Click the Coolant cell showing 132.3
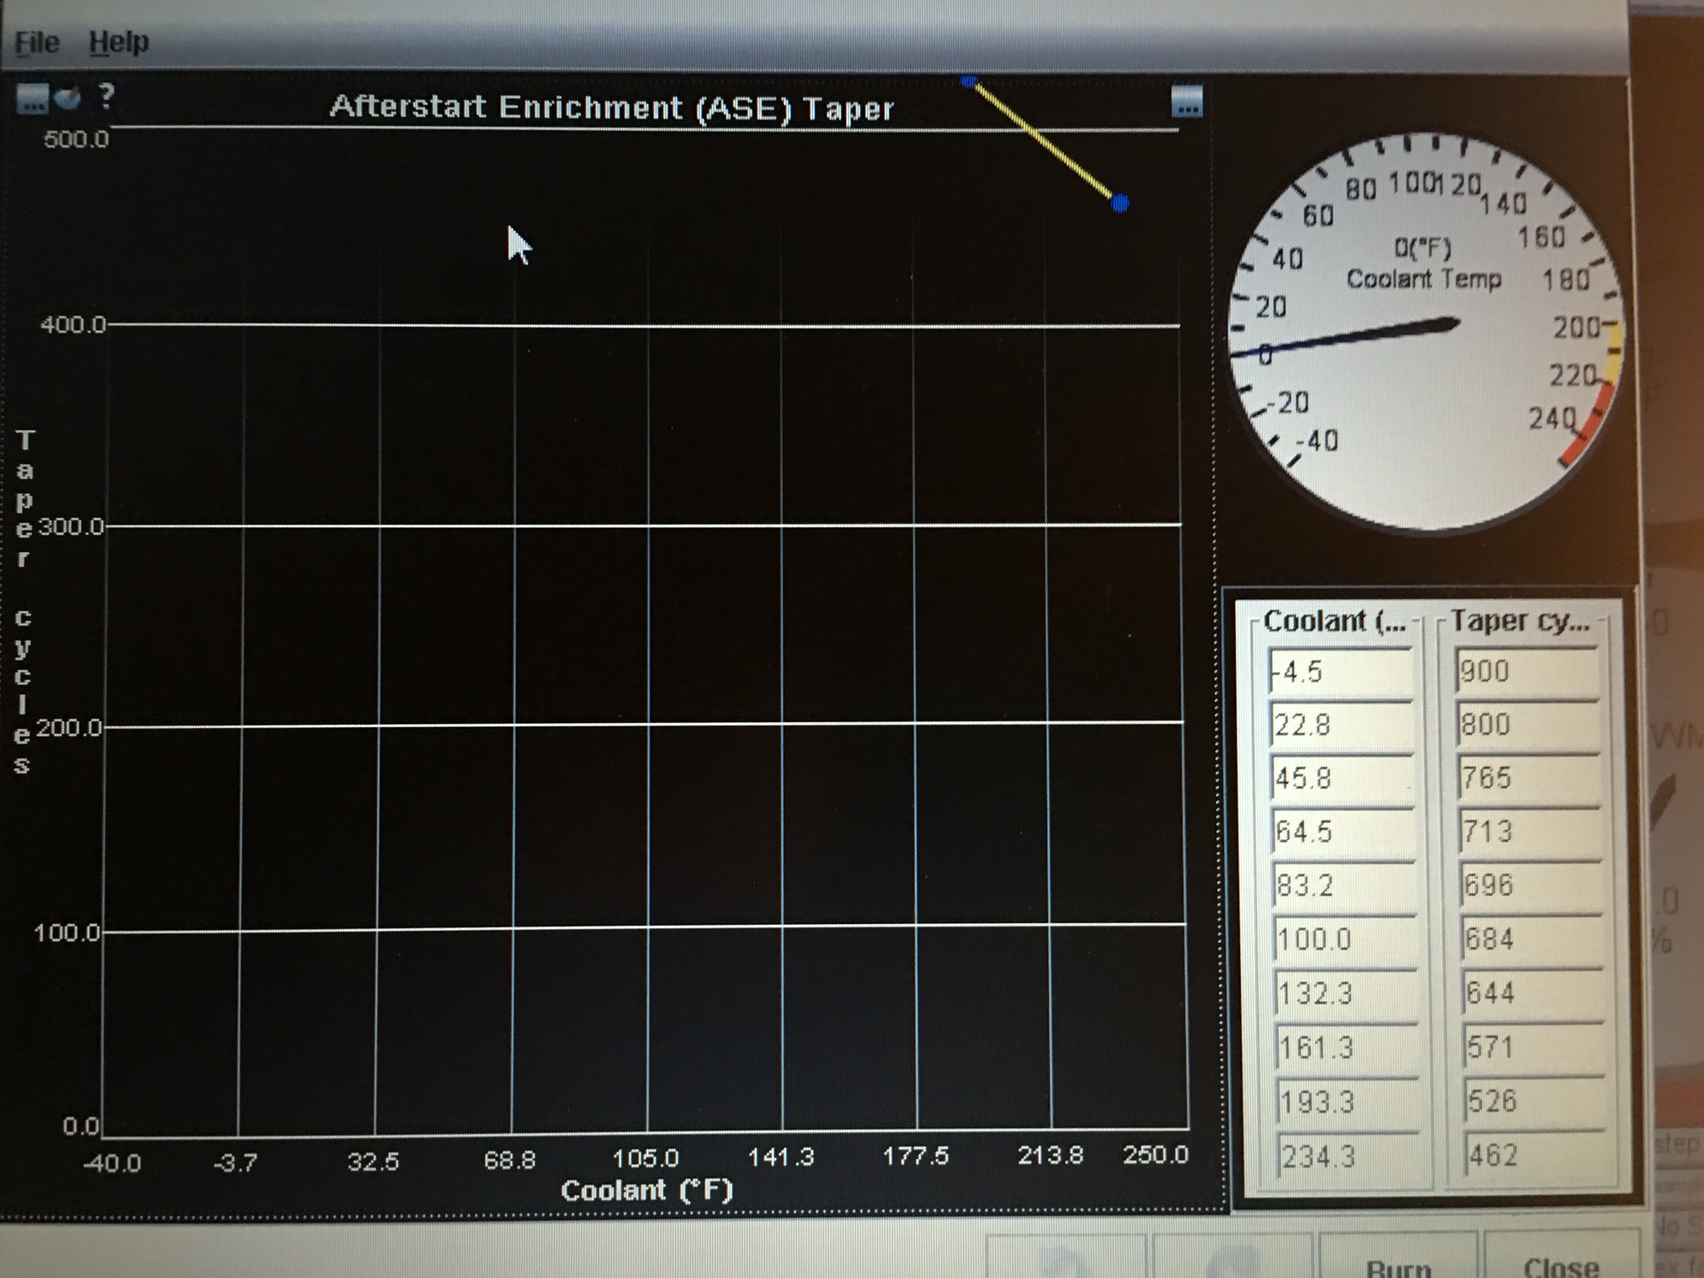Screen dimensions: 1704x1278 [1347, 994]
